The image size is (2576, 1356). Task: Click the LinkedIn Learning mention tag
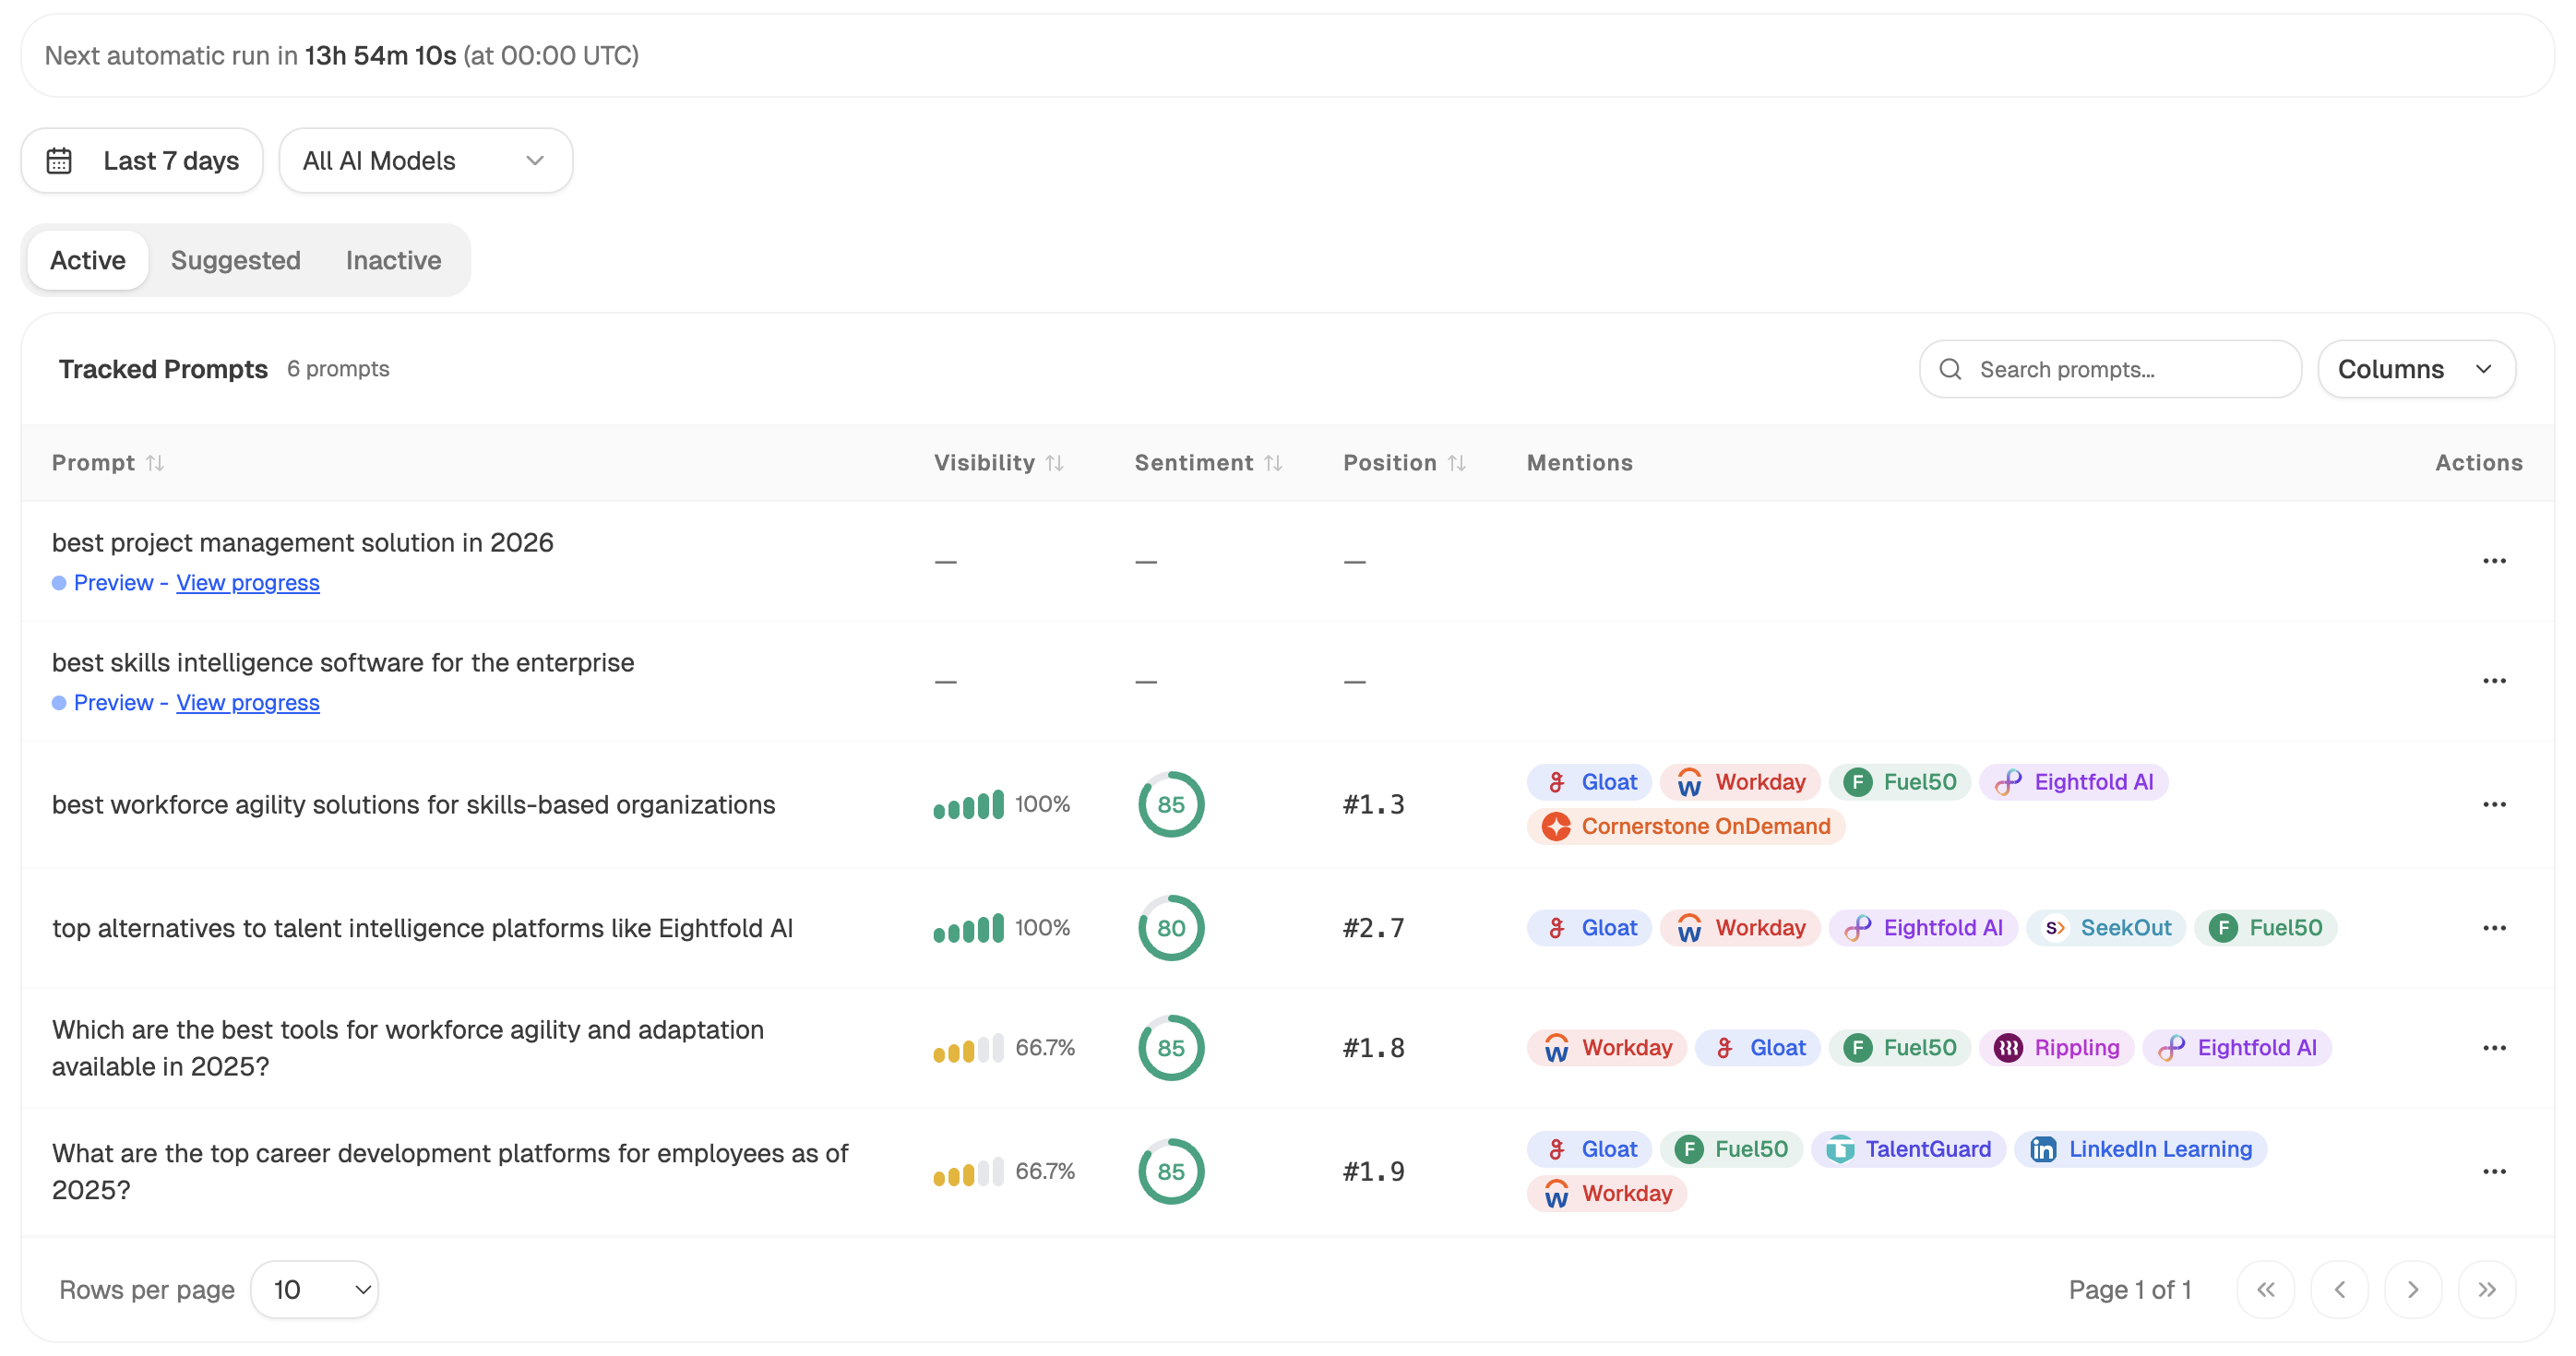(2140, 1150)
